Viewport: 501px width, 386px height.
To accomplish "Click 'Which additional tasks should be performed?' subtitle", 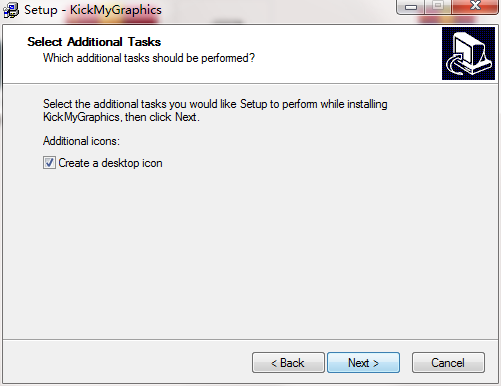I will pos(149,58).
